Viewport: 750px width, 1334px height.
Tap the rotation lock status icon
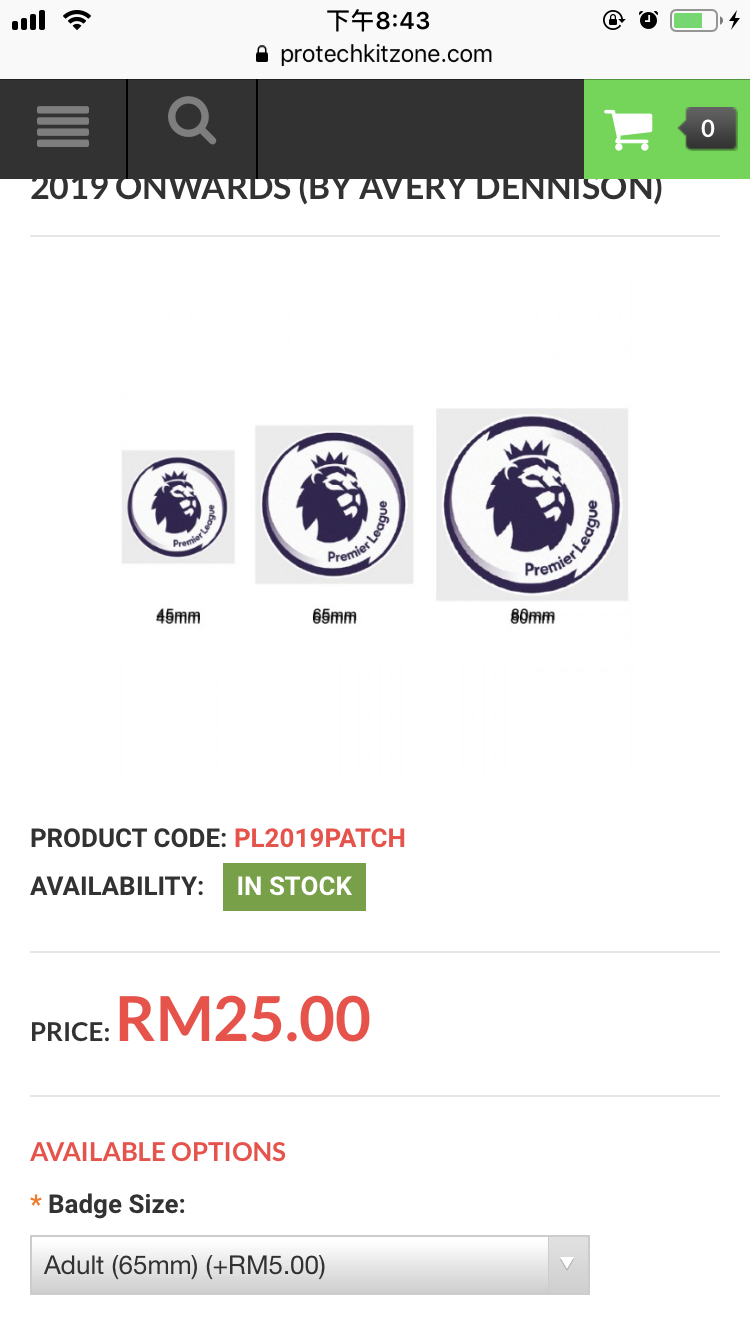tap(614, 20)
